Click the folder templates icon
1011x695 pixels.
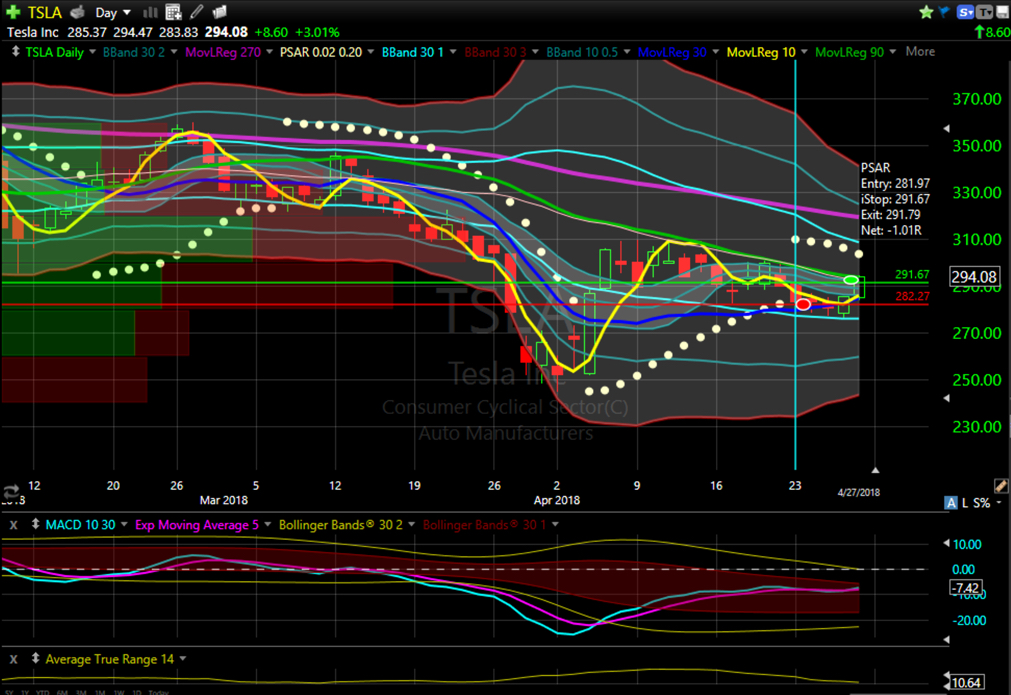[x=220, y=12]
